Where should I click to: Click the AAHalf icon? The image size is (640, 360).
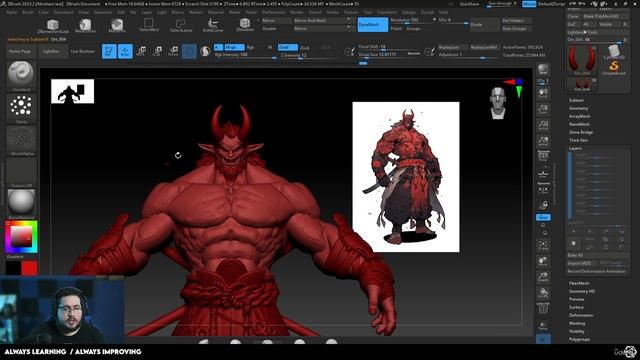(x=543, y=141)
